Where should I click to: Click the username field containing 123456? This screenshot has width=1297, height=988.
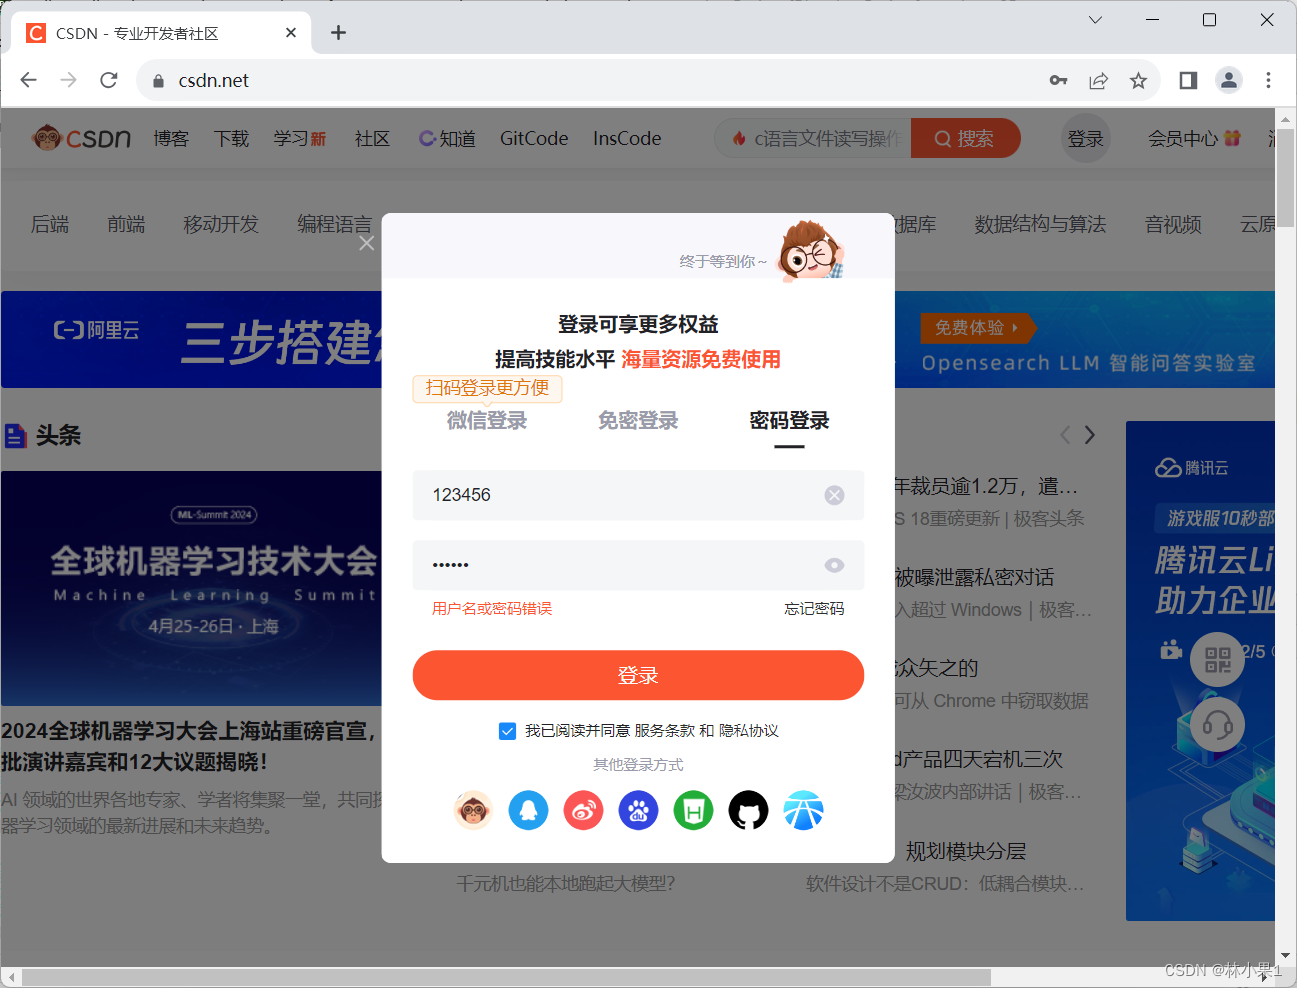click(x=638, y=495)
